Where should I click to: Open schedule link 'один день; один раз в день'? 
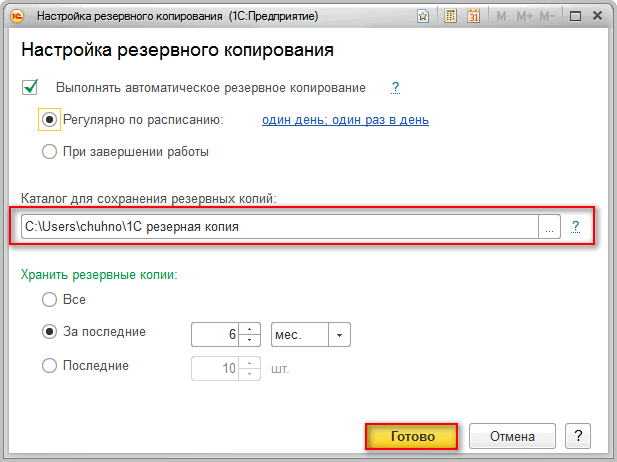pos(345,120)
